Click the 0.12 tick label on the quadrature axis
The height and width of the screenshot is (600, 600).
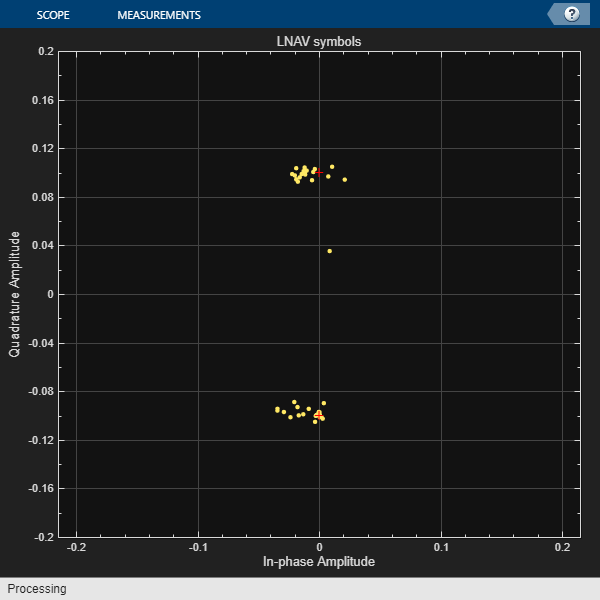(42, 149)
